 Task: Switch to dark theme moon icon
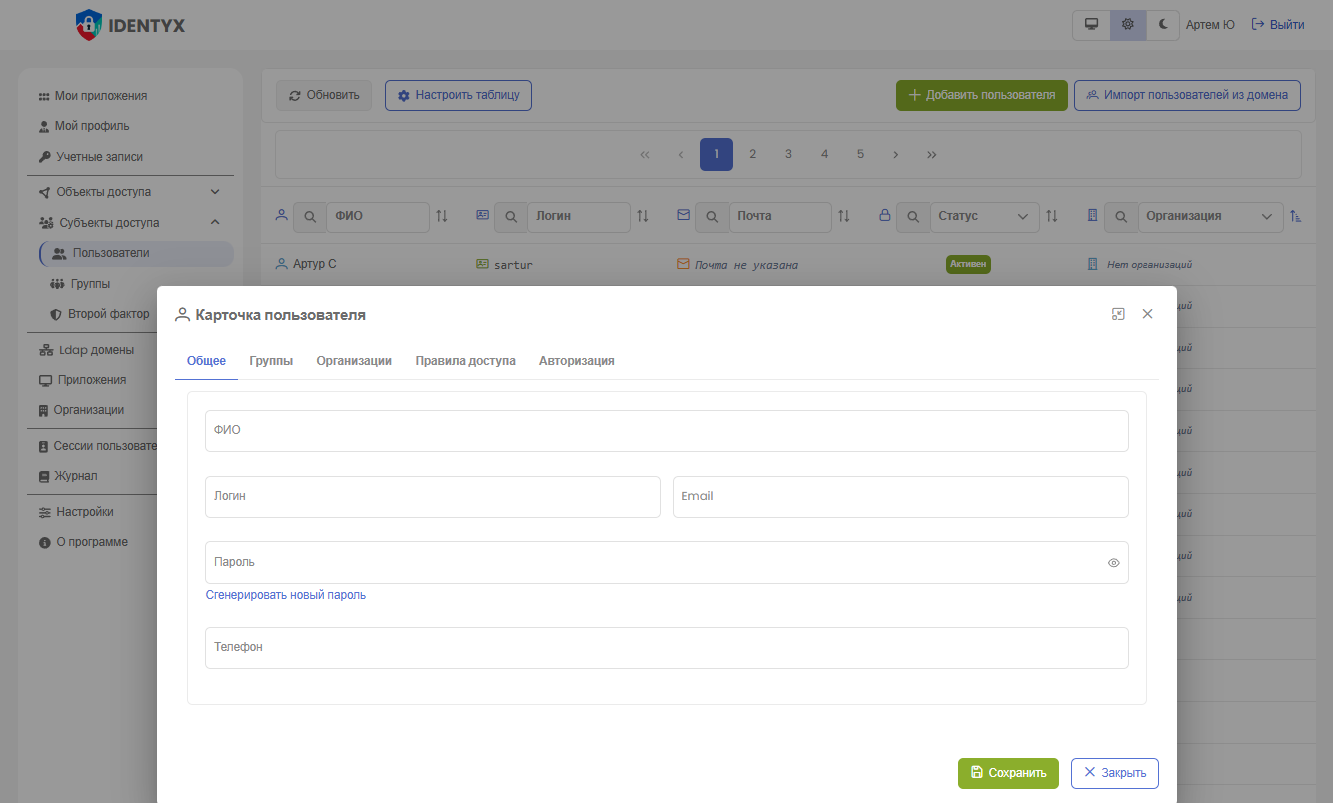coord(1163,25)
